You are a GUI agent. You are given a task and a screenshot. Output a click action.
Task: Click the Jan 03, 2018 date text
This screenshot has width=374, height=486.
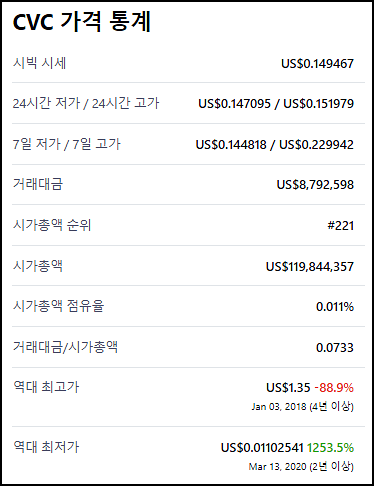[x=279, y=406]
